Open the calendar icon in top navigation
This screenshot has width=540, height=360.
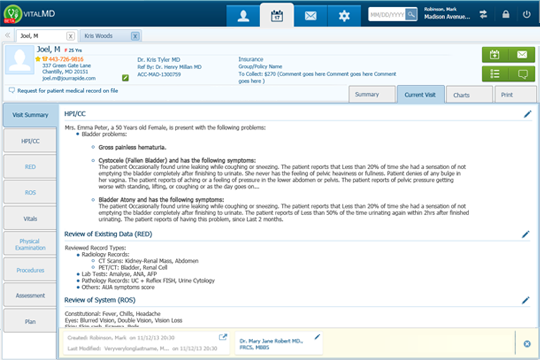coord(277,16)
